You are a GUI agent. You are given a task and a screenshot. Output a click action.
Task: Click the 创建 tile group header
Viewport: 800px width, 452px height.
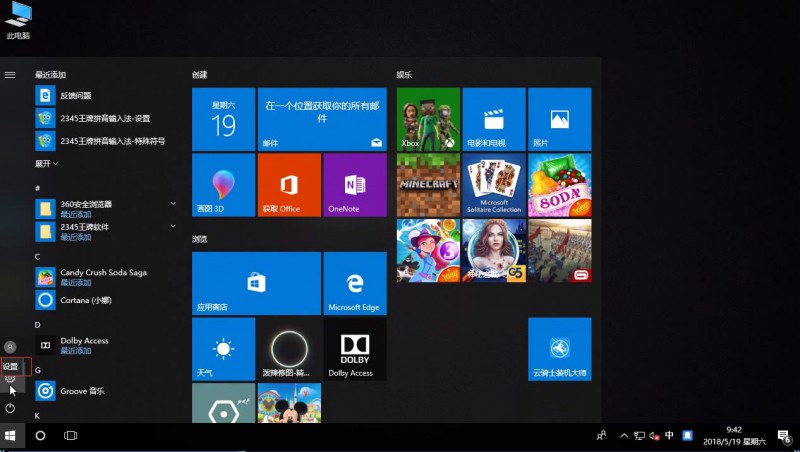tap(199, 75)
